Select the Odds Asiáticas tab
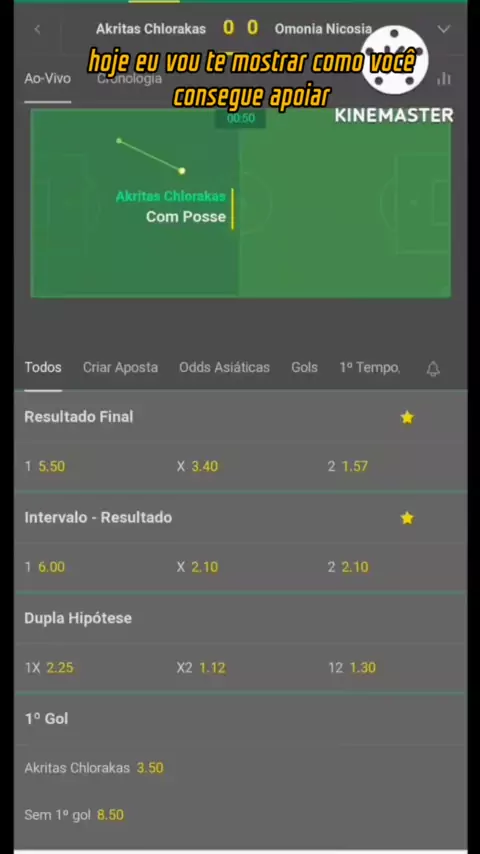 pos(224,368)
